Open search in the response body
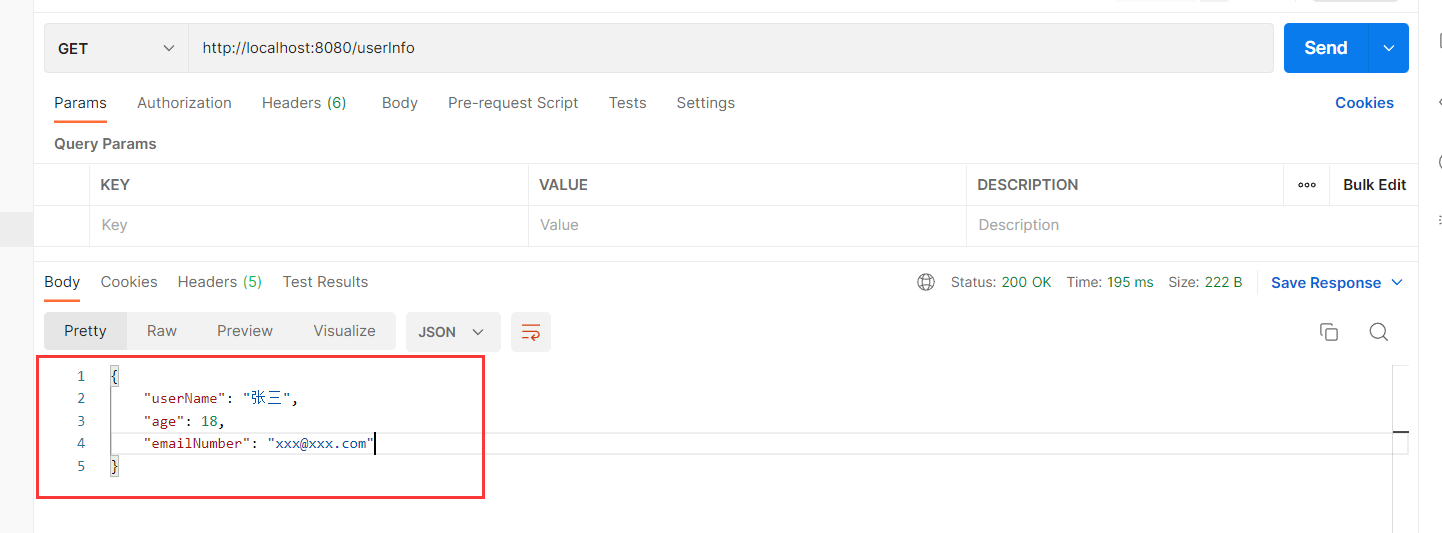This screenshot has height=533, width=1442. 1379,332
